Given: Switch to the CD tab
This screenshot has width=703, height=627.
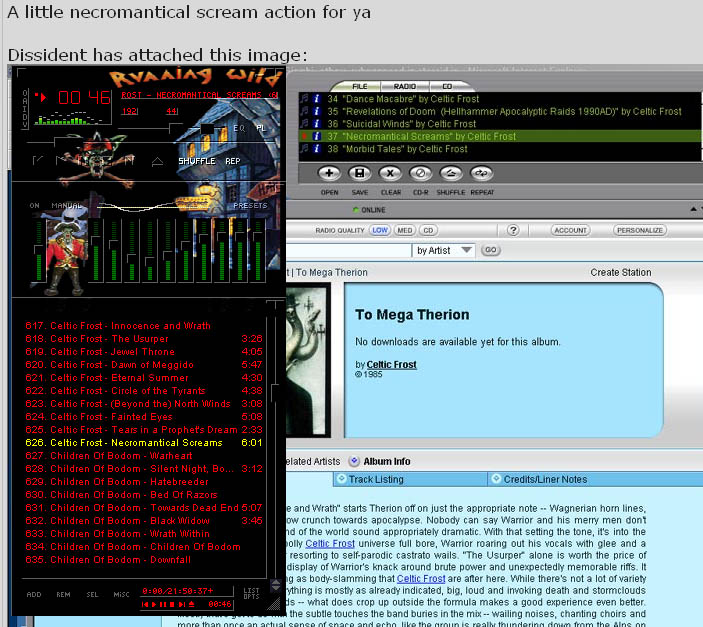Looking at the screenshot, I should pos(447,86).
